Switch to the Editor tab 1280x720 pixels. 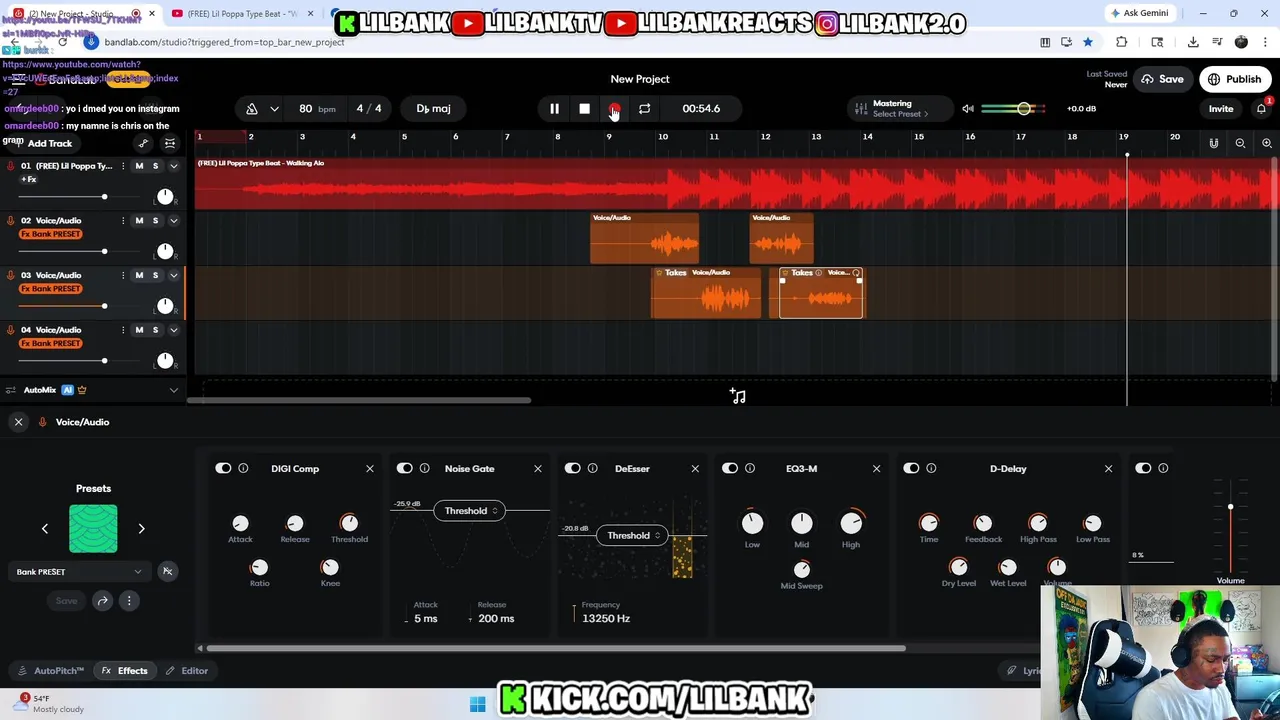187,671
